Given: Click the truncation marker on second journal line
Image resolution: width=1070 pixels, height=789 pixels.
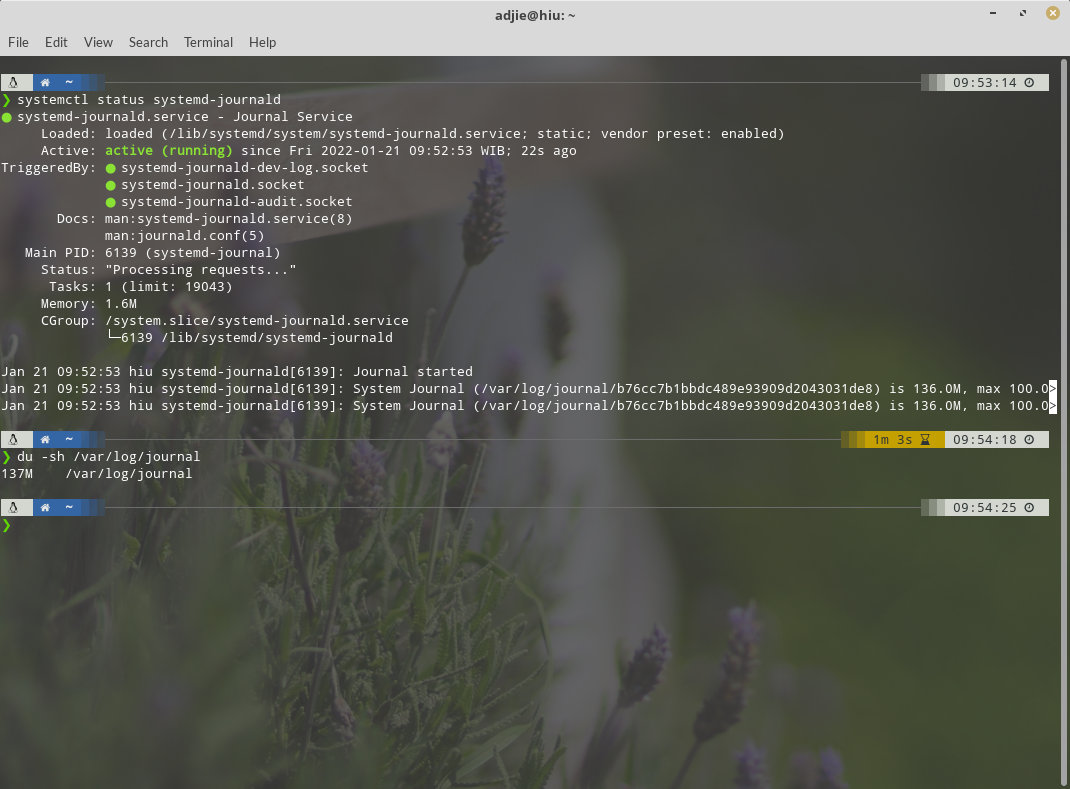Looking at the screenshot, I should coord(1053,389).
